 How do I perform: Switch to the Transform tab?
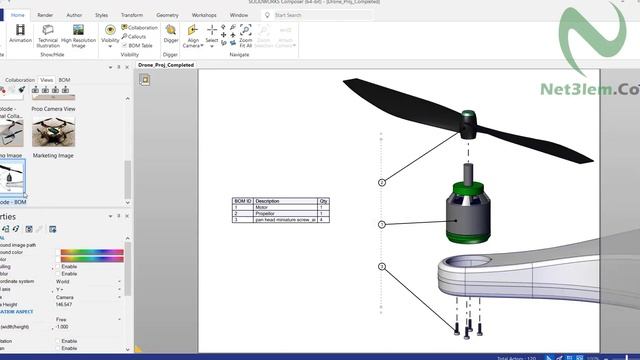point(132,15)
